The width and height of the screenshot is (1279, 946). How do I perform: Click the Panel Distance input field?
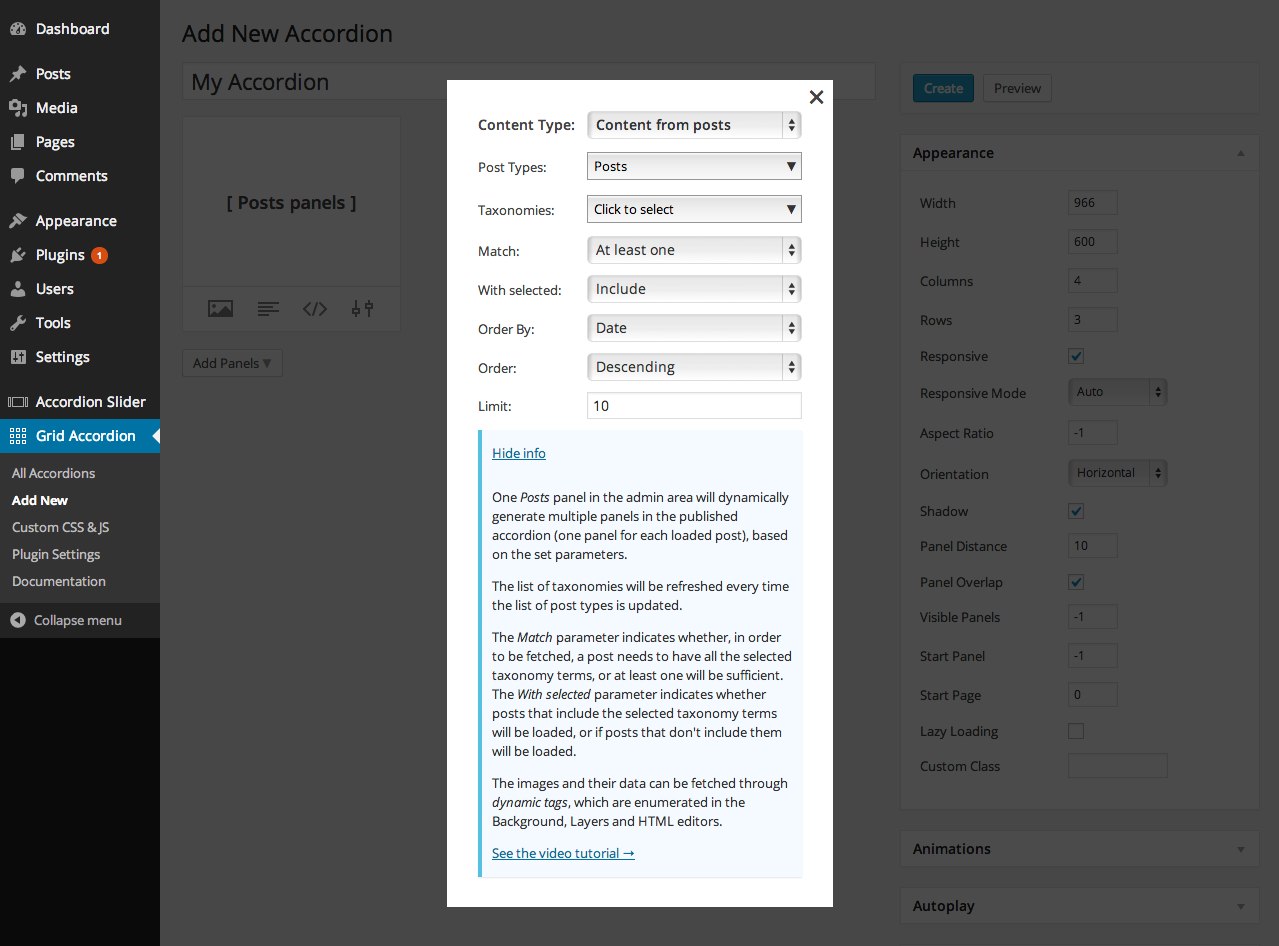point(1092,546)
